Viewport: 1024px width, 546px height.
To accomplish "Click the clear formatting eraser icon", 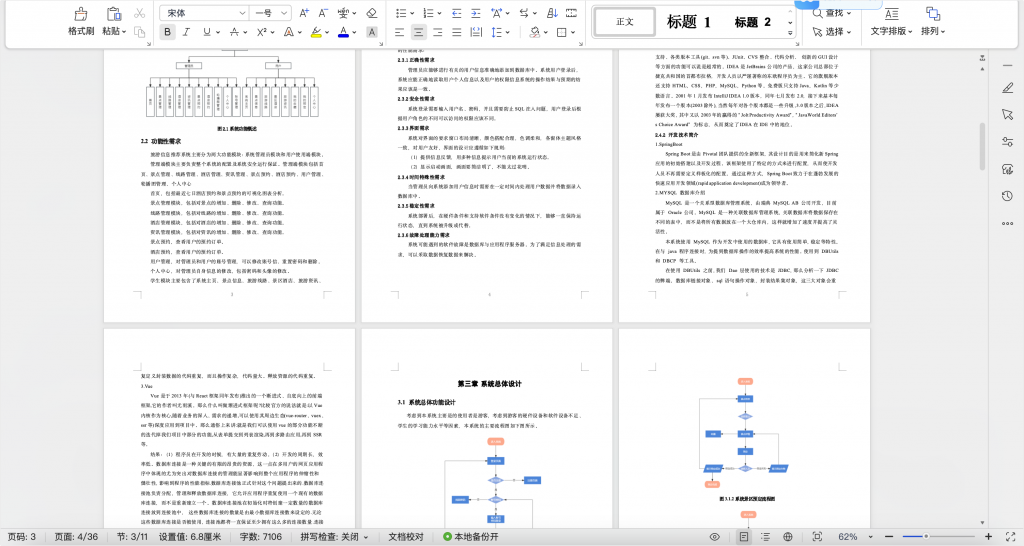I will click(372, 13).
